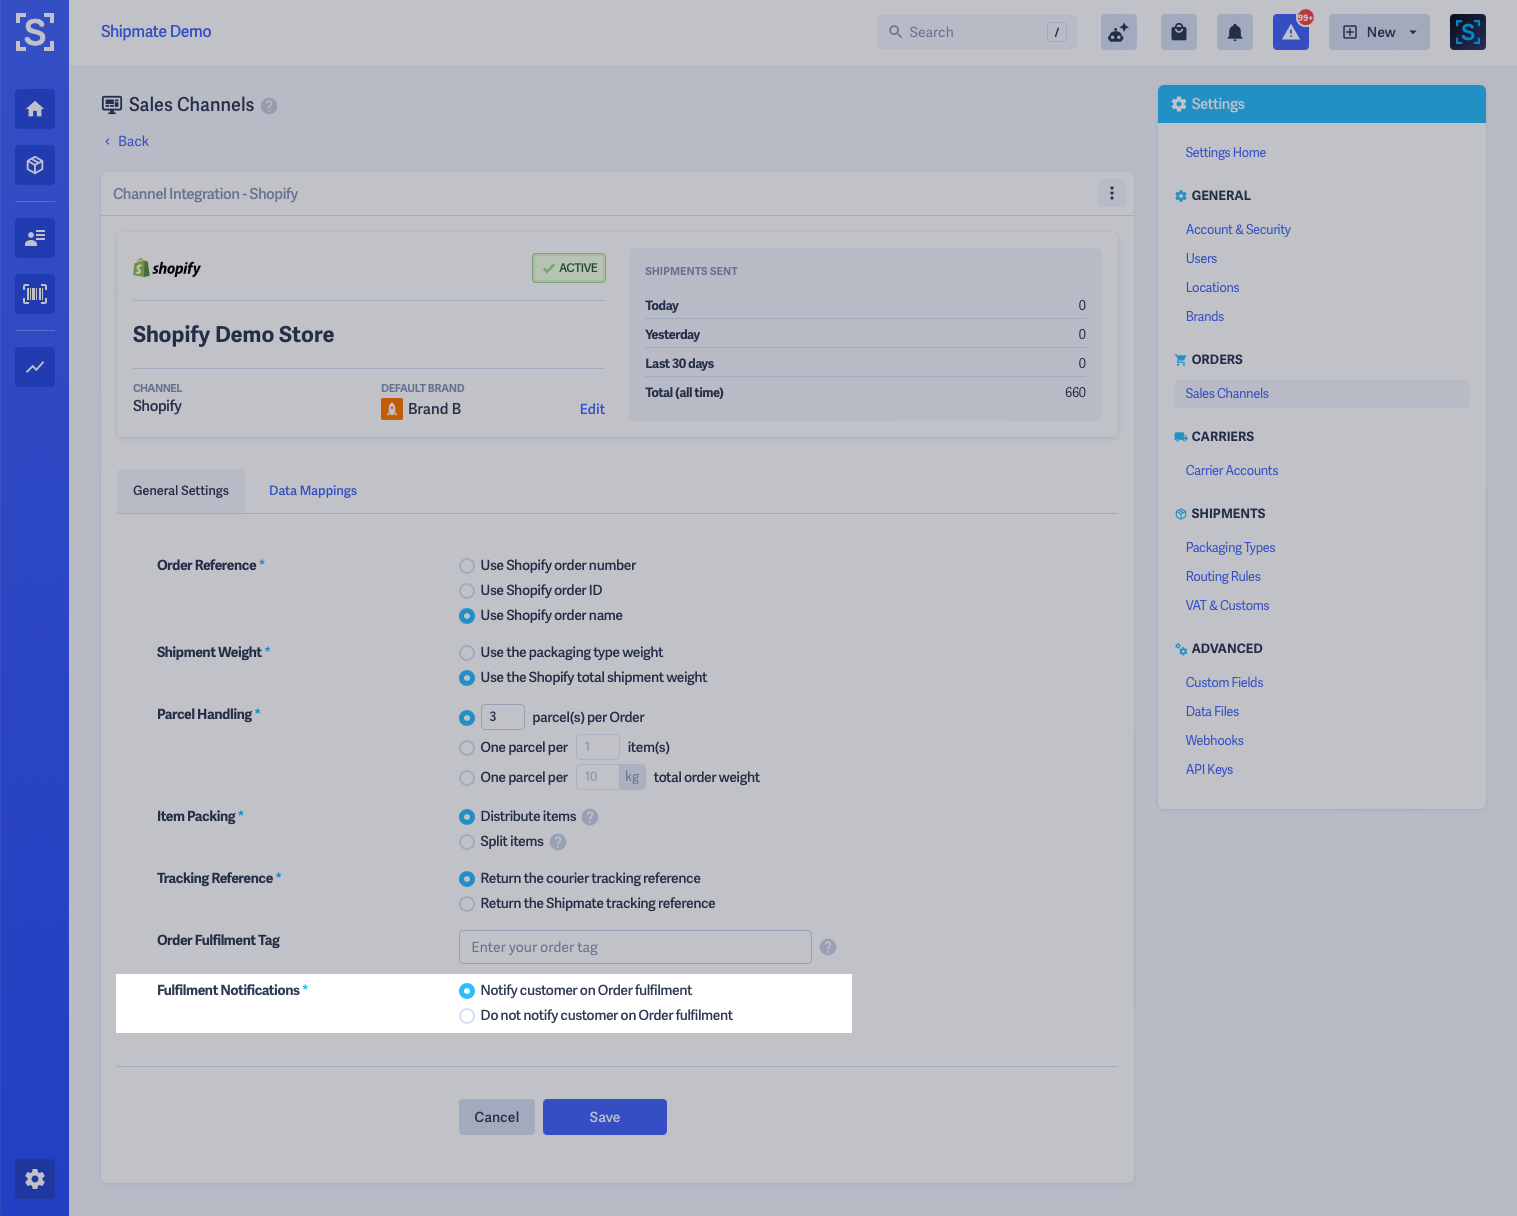Open Settings via the gear icon
The height and width of the screenshot is (1216, 1517).
pos(35,1179)
